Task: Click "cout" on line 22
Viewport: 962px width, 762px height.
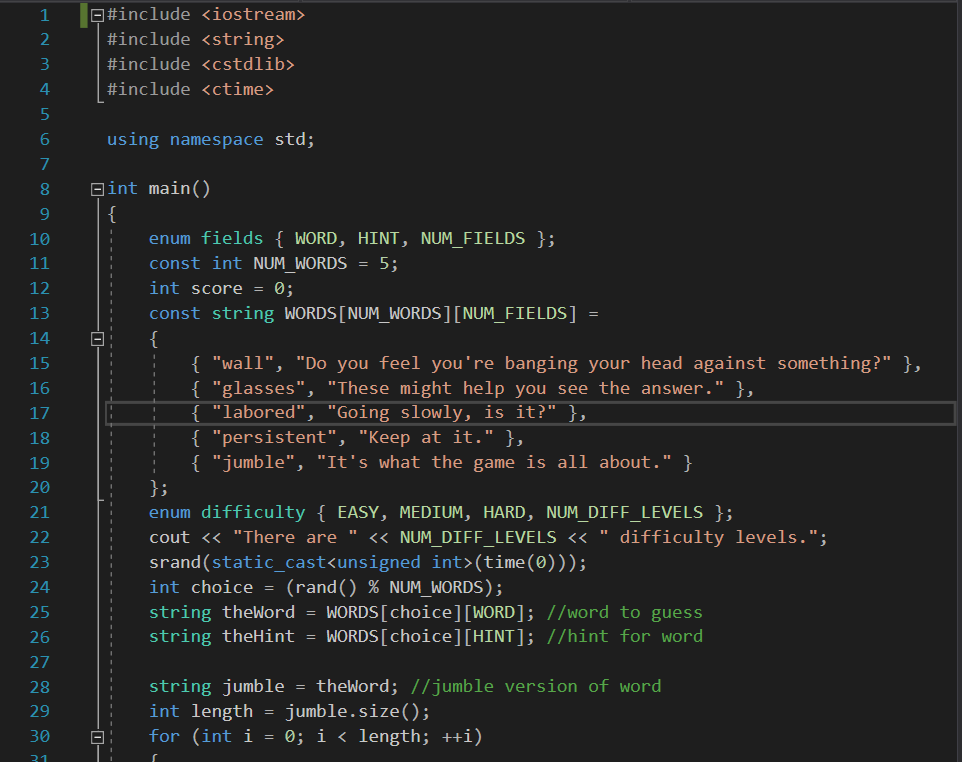Action: point(169,537)
